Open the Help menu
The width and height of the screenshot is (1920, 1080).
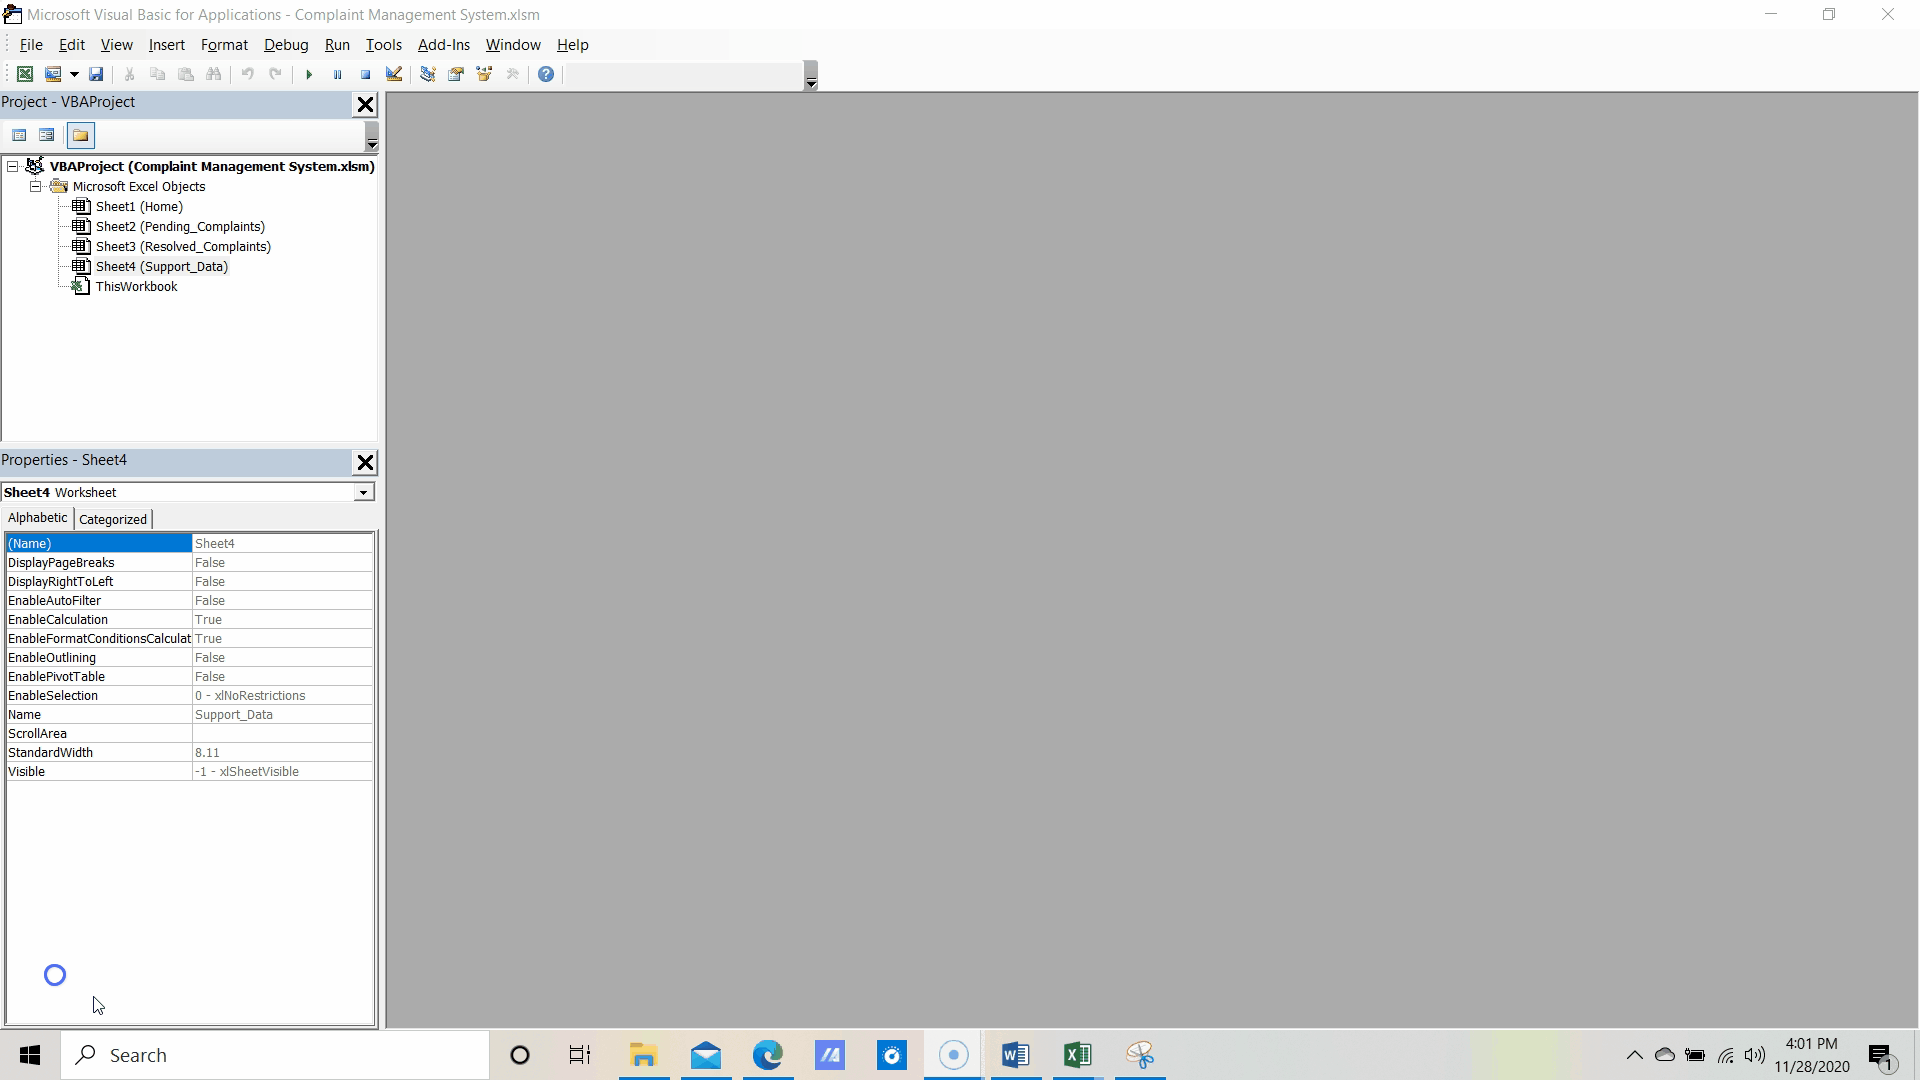tap(573, 45)
